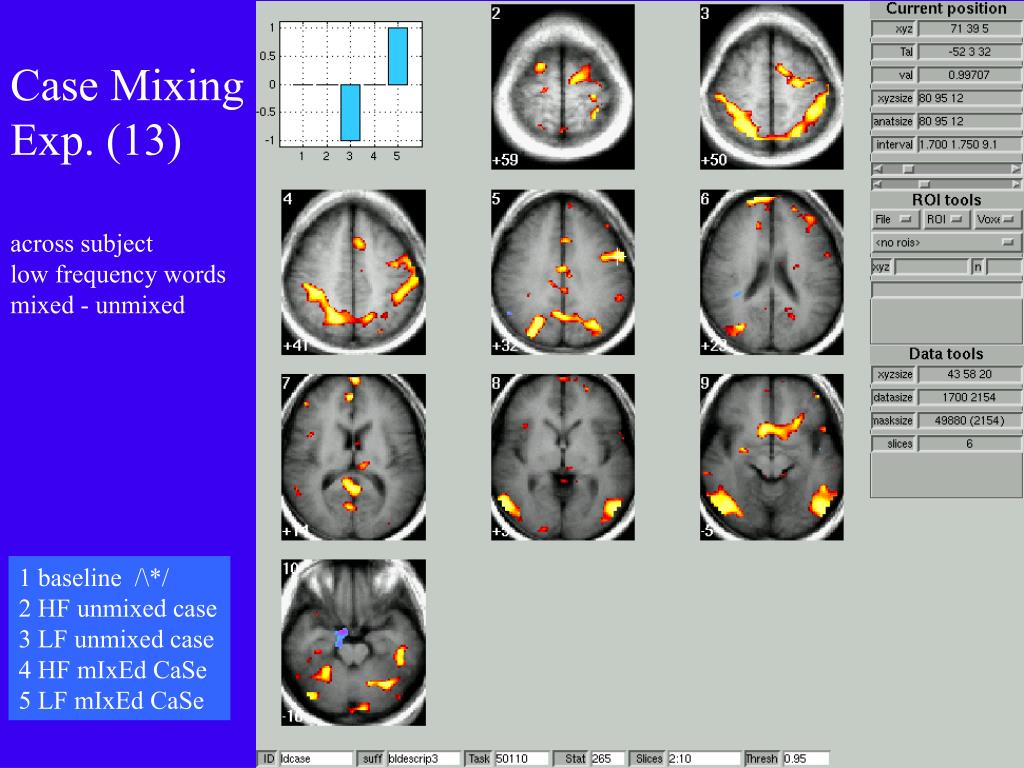Click left arrow of the upper slider
The image size is (1024, 768).
tap(877, 168)
